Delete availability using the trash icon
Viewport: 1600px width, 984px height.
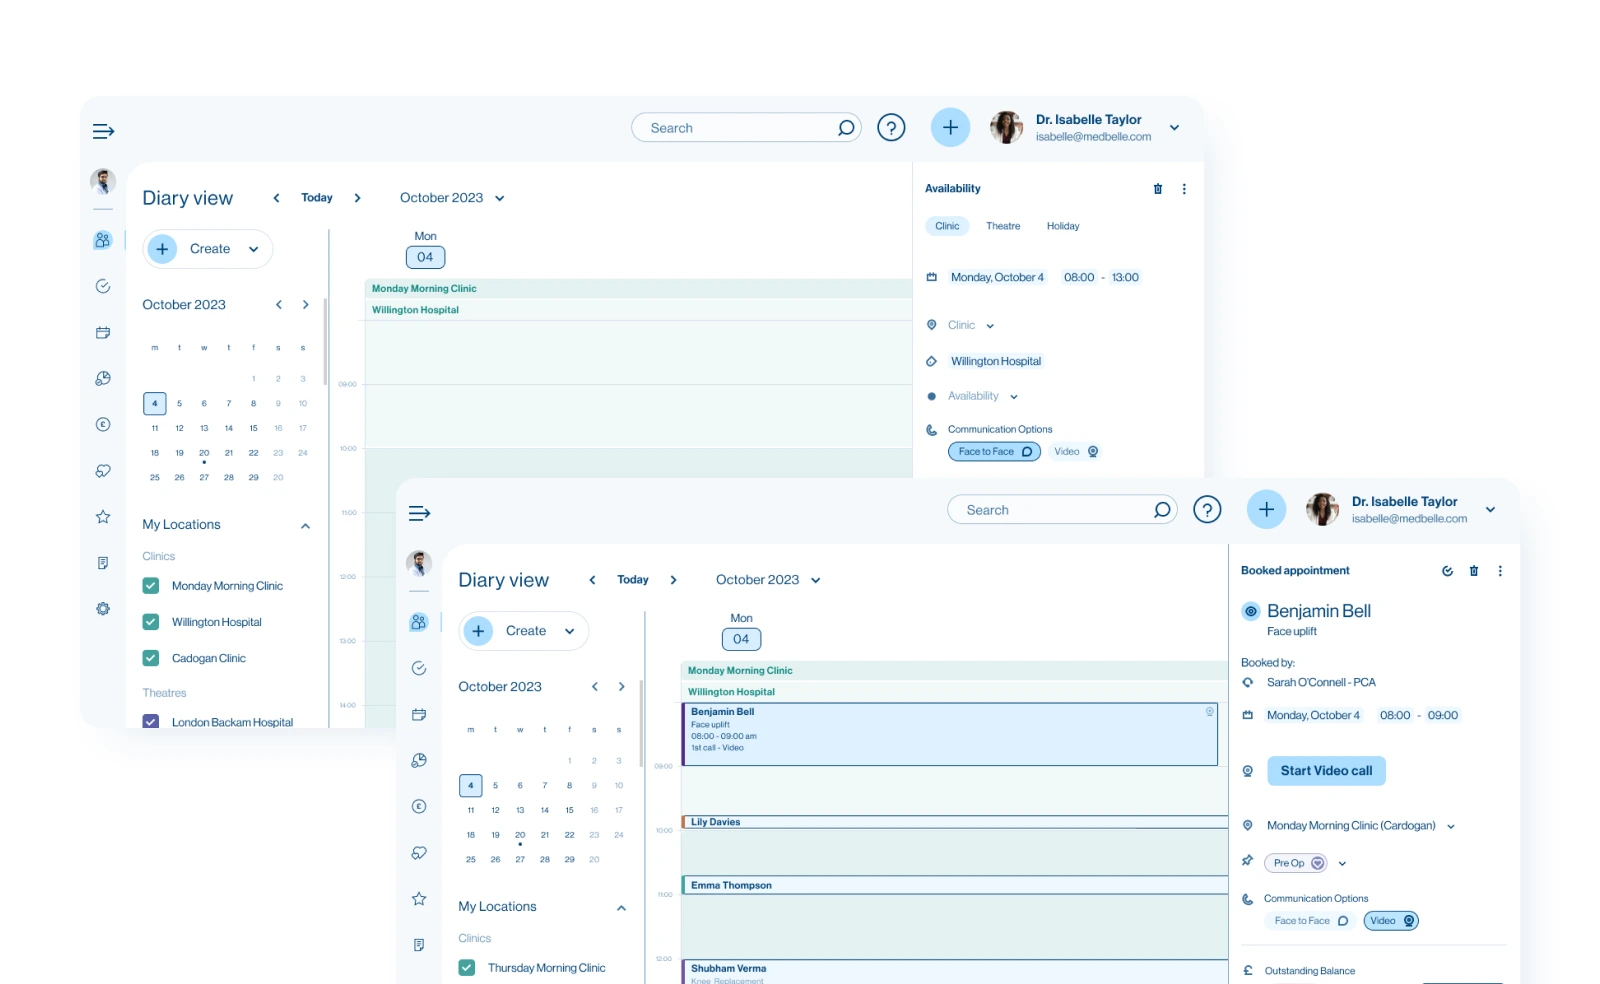click(x=1158, y=189)
